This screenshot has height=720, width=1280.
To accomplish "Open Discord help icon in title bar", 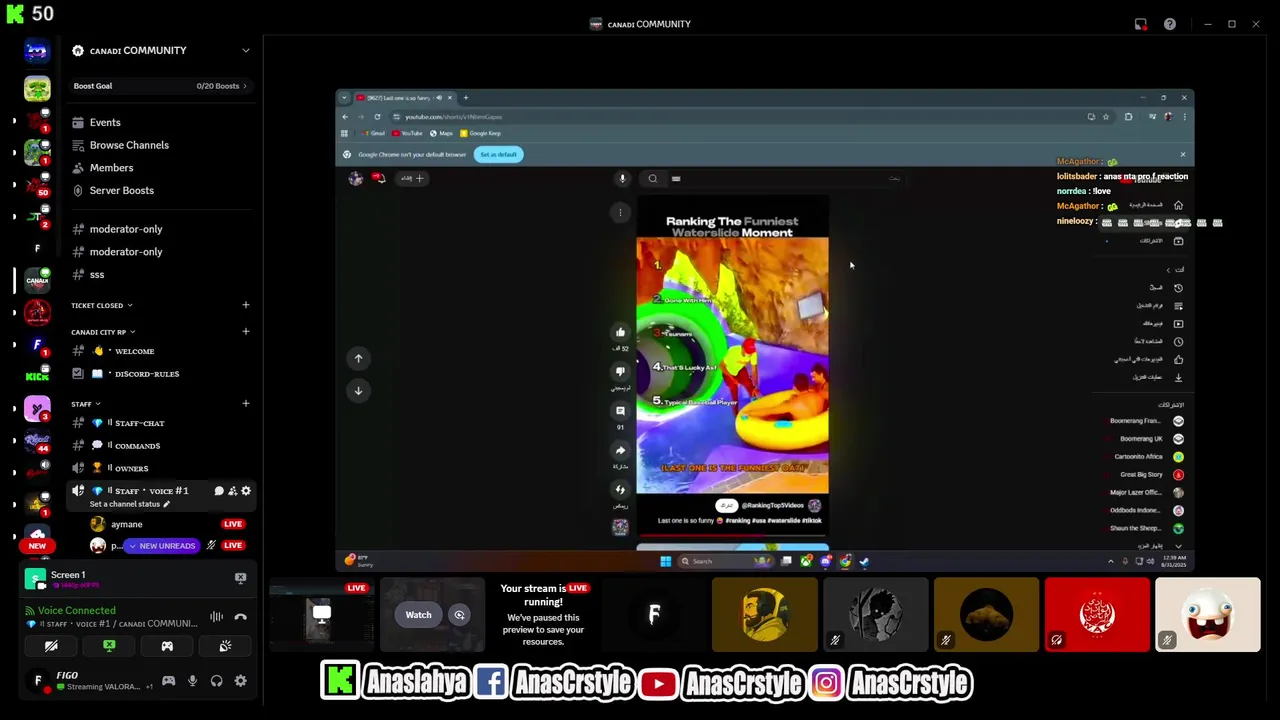I will click(x=1169, y=24).
